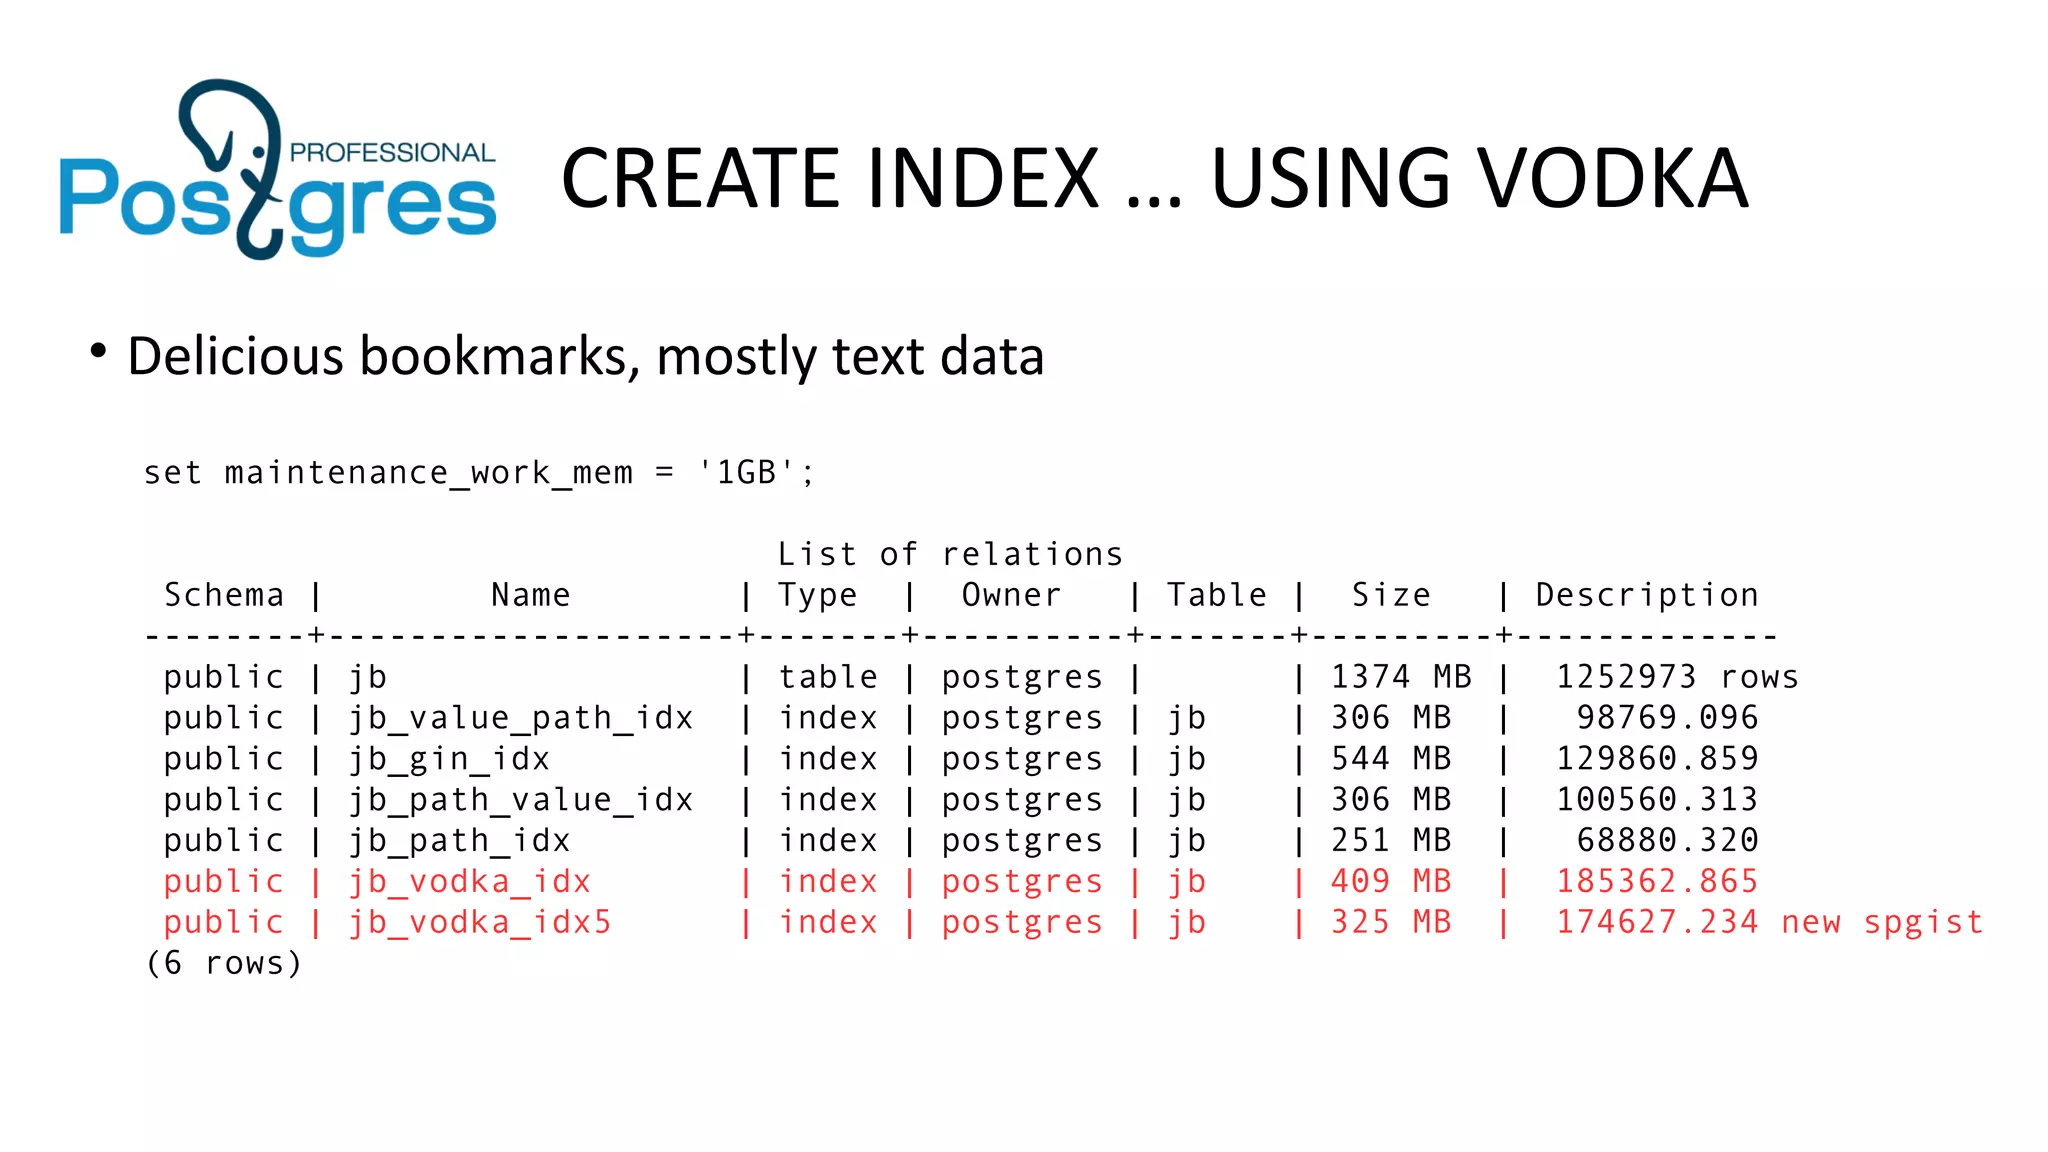2048x1152 pixels.
Task: Click the 'new spgist' note
Action: (1882, 923)
